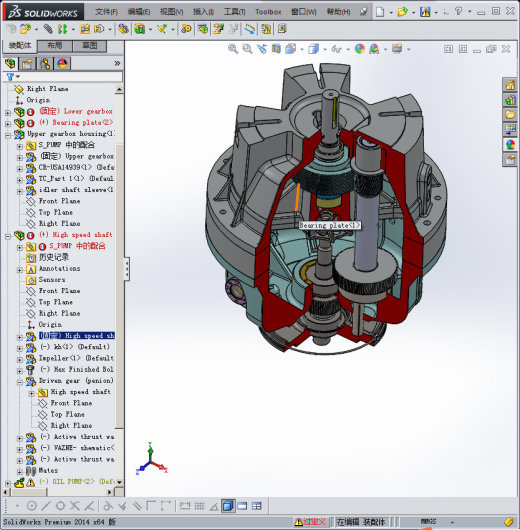520x530 pixels.
Task: Open the DisplayManager tab with color ball
Action: pos(62,63)
